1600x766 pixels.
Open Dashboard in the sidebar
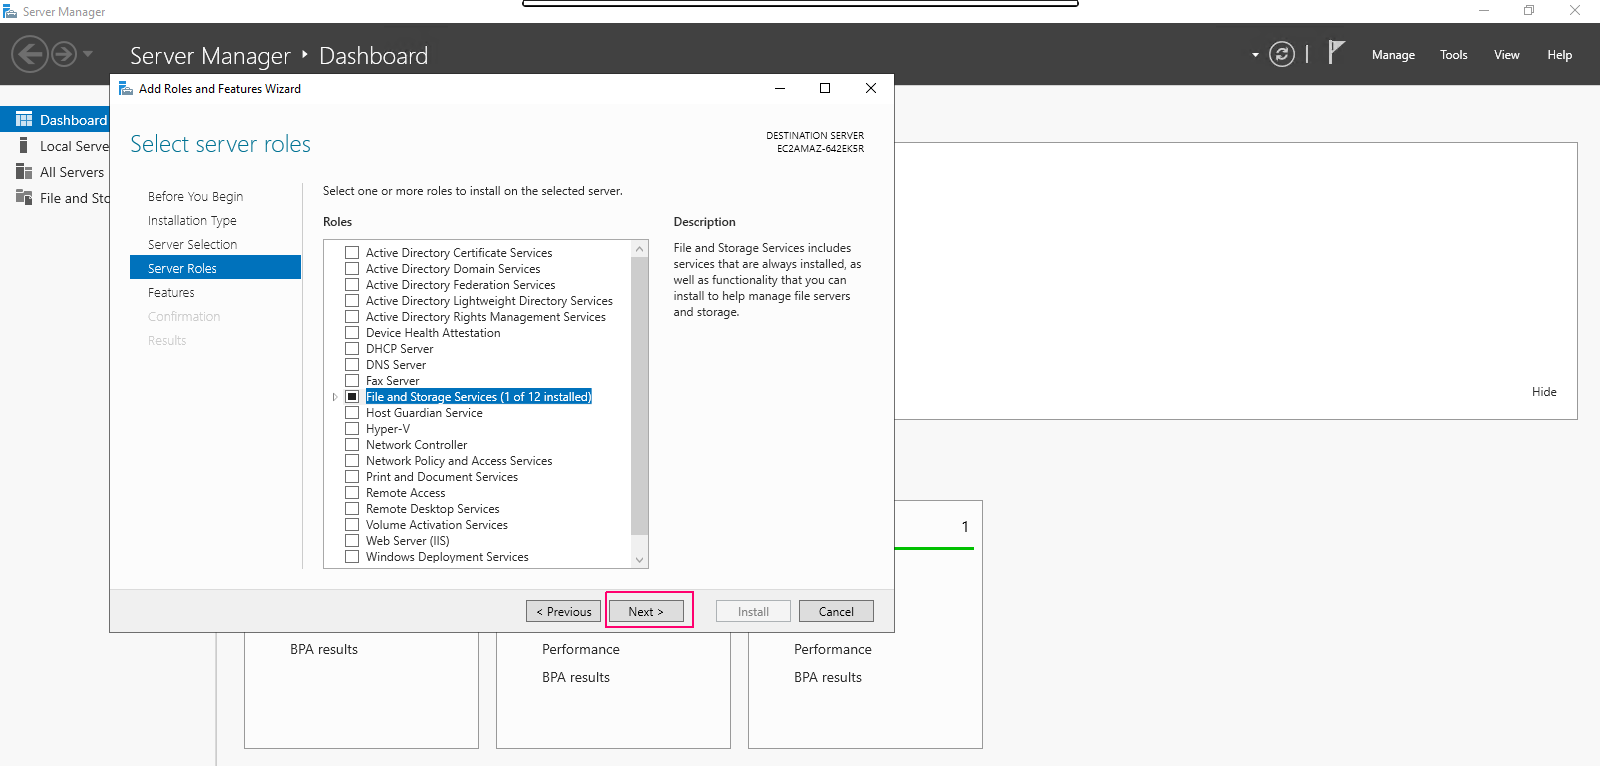(73, 120)
